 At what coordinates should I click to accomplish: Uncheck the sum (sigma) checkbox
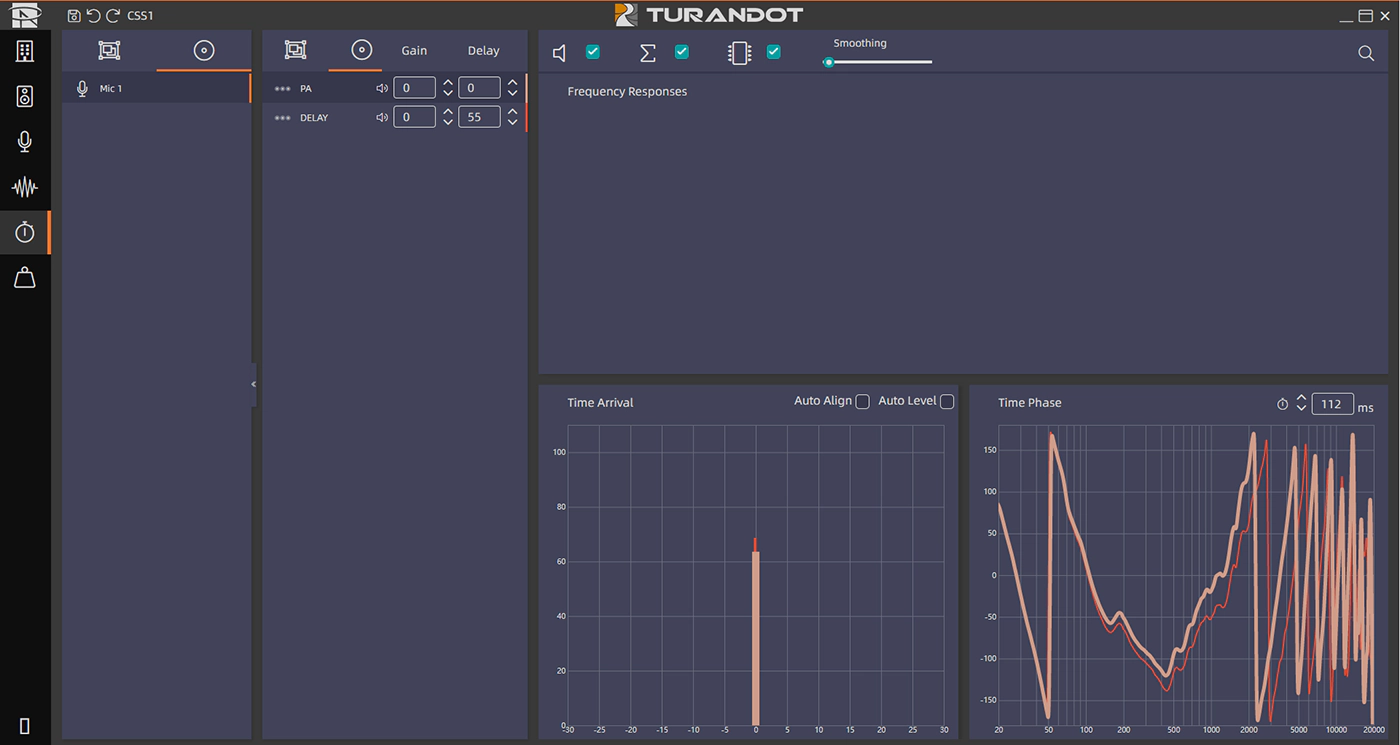pyautogui.click(x=681, y=52)
